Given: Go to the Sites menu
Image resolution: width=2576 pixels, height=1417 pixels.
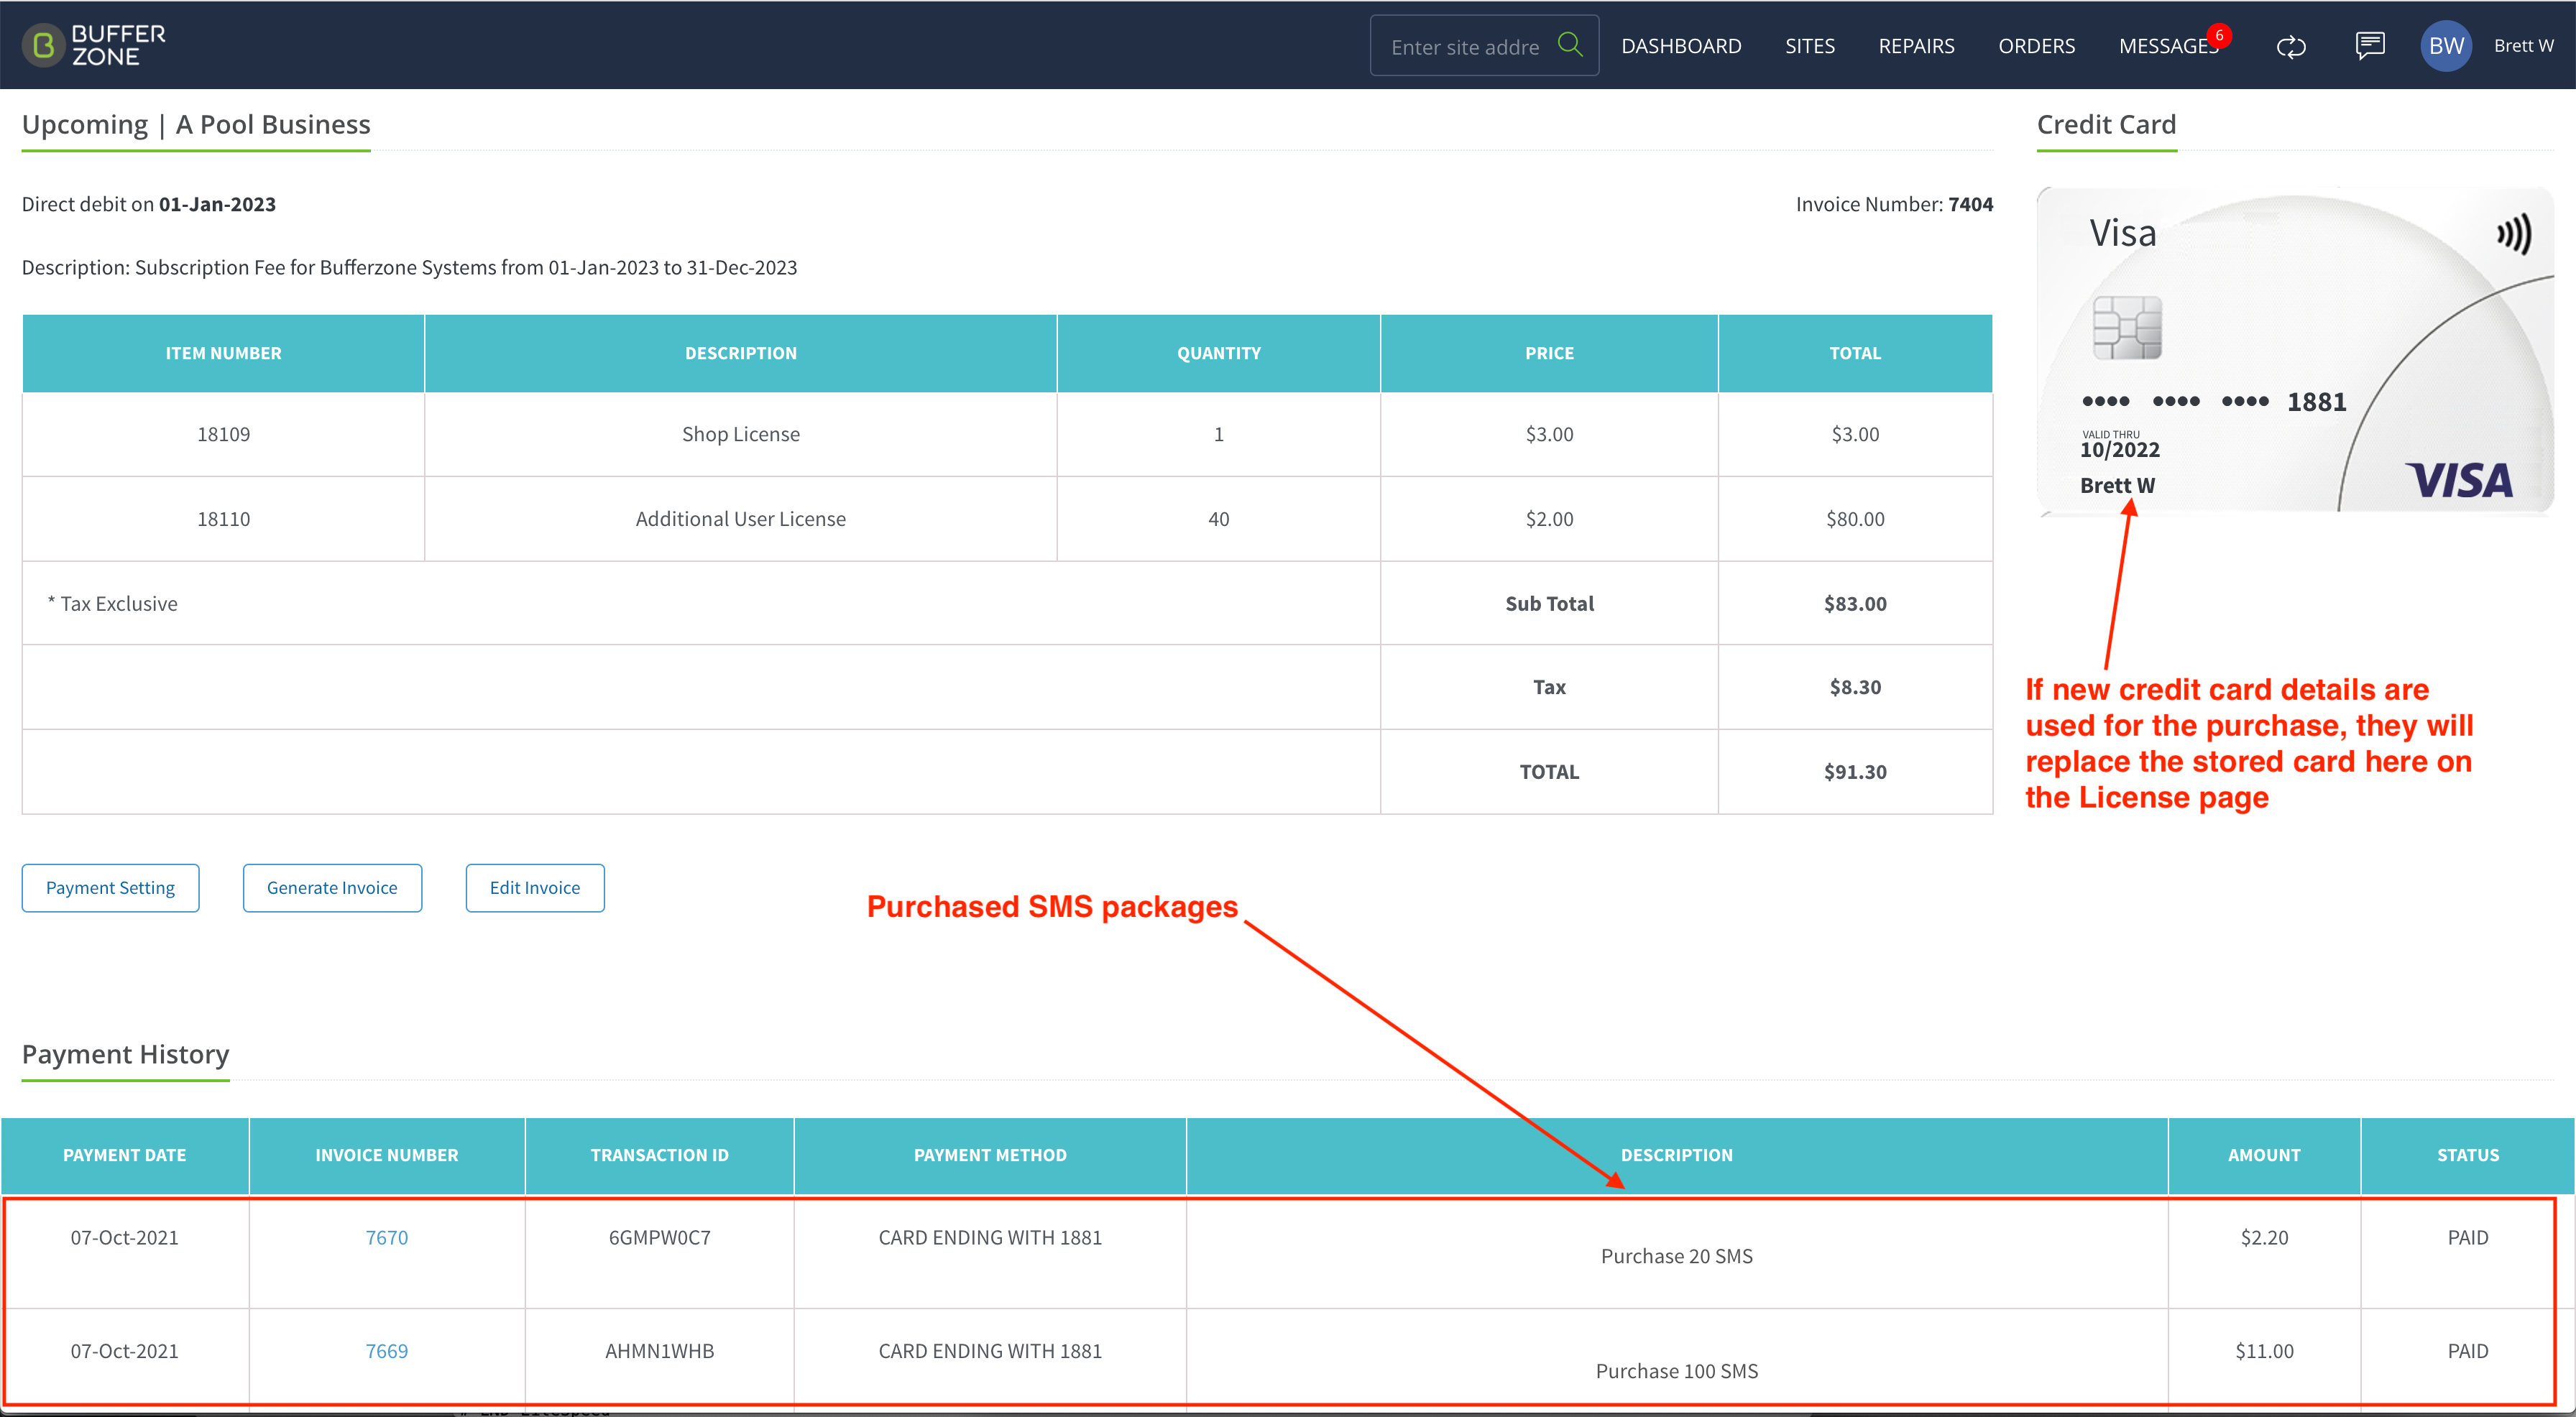Looking at the screenshot, I should (x=1810, y=46).
